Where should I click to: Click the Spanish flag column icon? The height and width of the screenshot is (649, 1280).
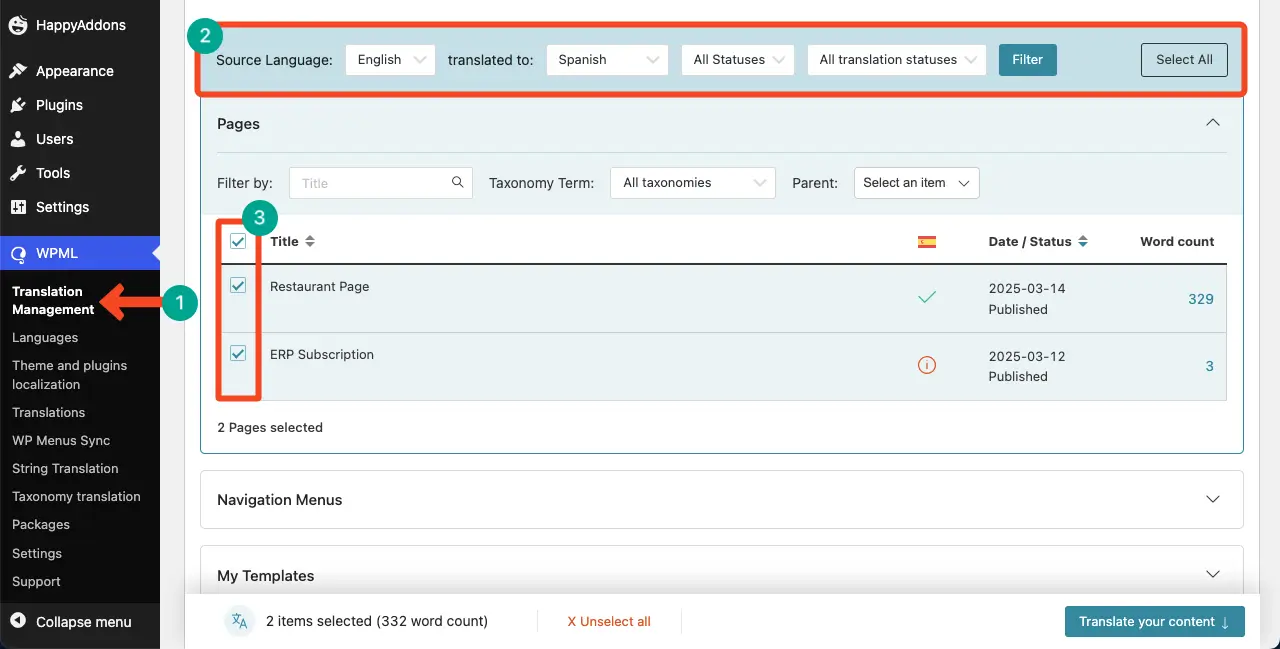(x=927, y=241)
